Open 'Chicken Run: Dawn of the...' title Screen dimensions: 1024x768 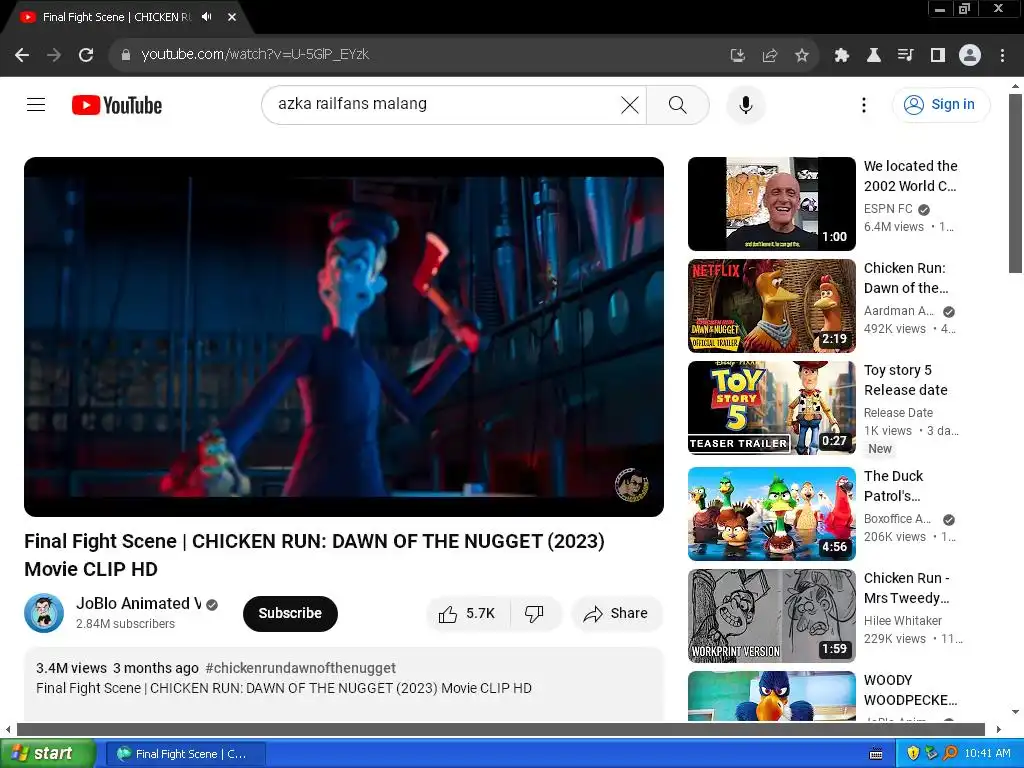(x=906, y=278)
